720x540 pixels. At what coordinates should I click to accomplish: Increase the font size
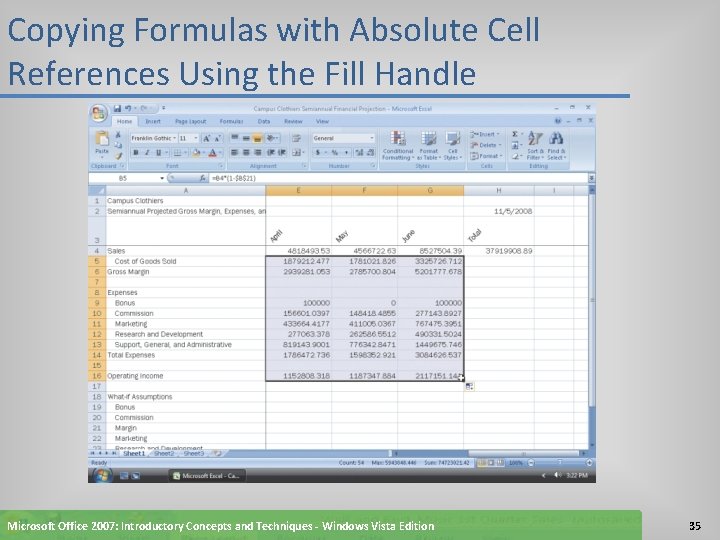point(207,138)
